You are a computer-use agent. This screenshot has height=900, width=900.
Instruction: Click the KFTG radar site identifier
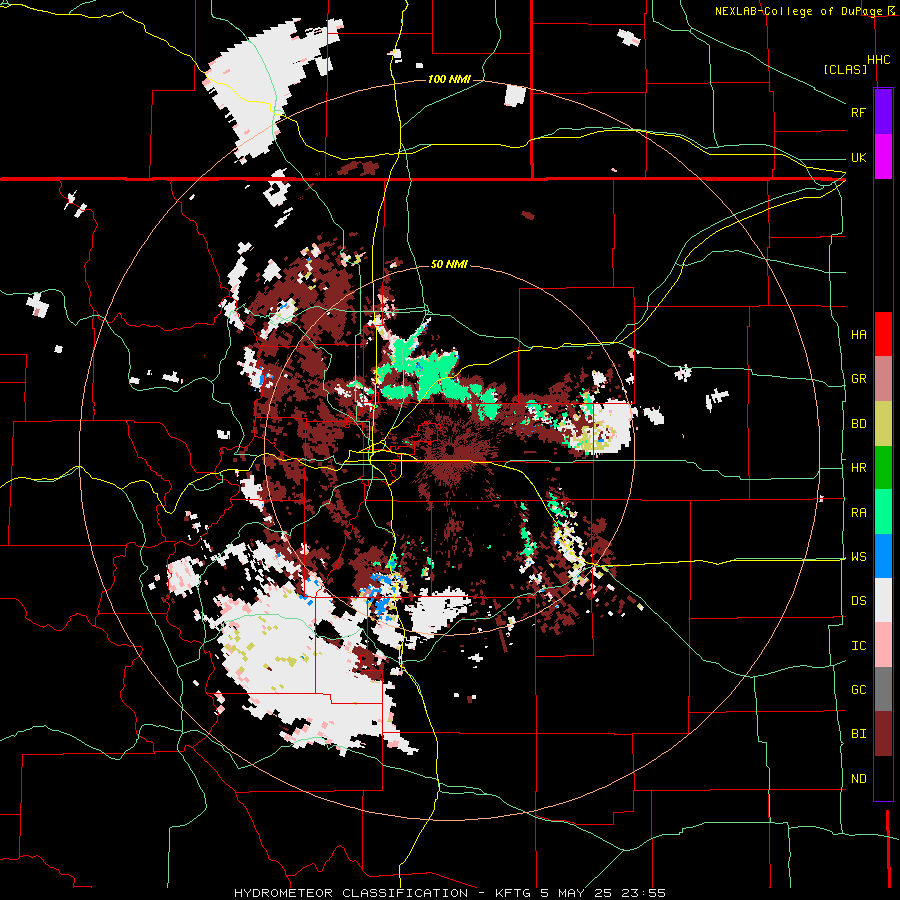pyautogui.click(x=513, y=893)
